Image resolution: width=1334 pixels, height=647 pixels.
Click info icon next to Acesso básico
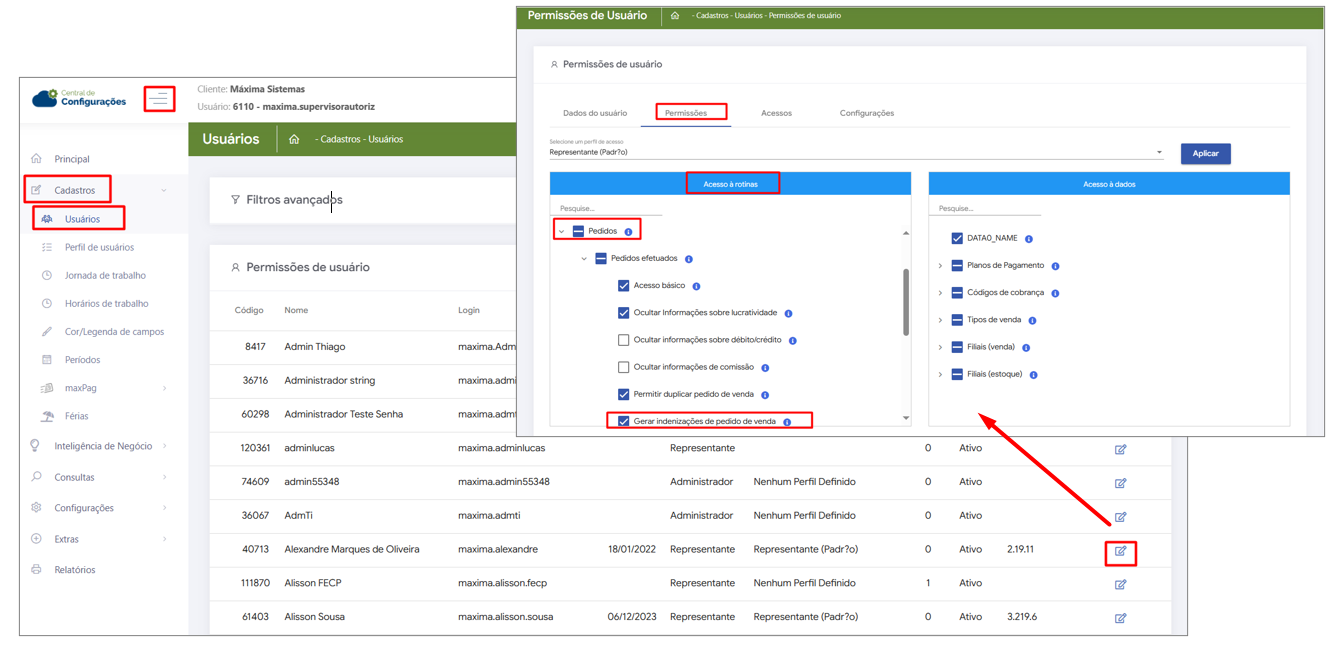point(696,286)
